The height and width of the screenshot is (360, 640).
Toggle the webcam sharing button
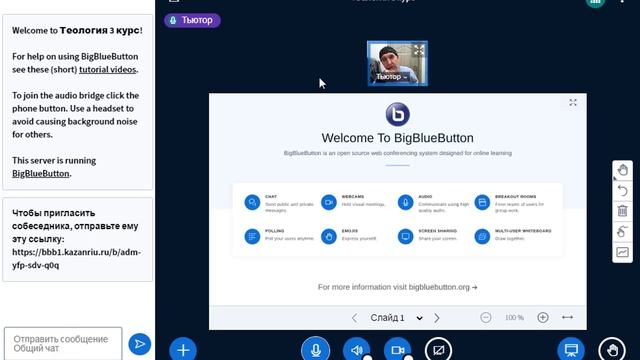point(397,350)
